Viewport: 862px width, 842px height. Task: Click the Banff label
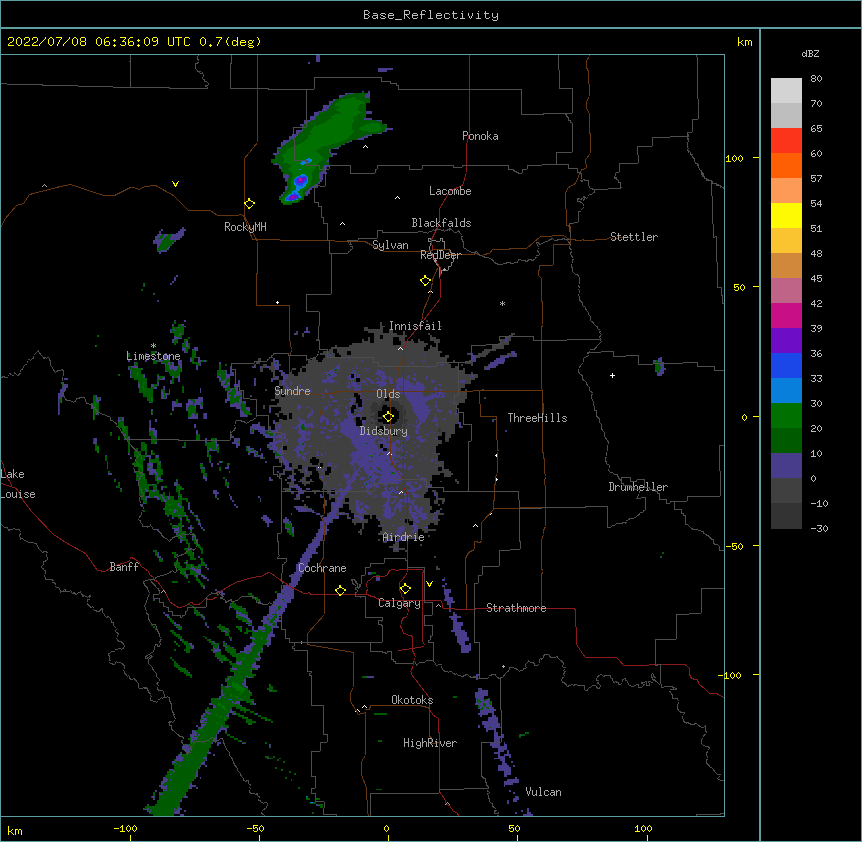pos(124,567)
